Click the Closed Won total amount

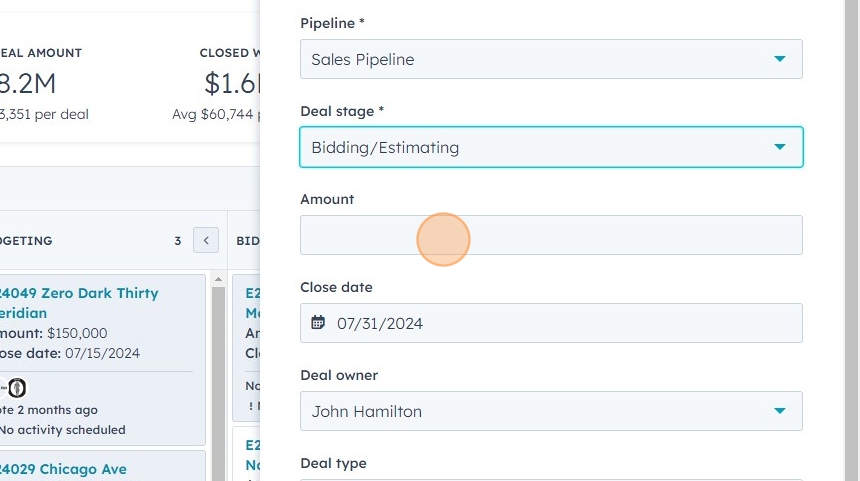point(232,83)
